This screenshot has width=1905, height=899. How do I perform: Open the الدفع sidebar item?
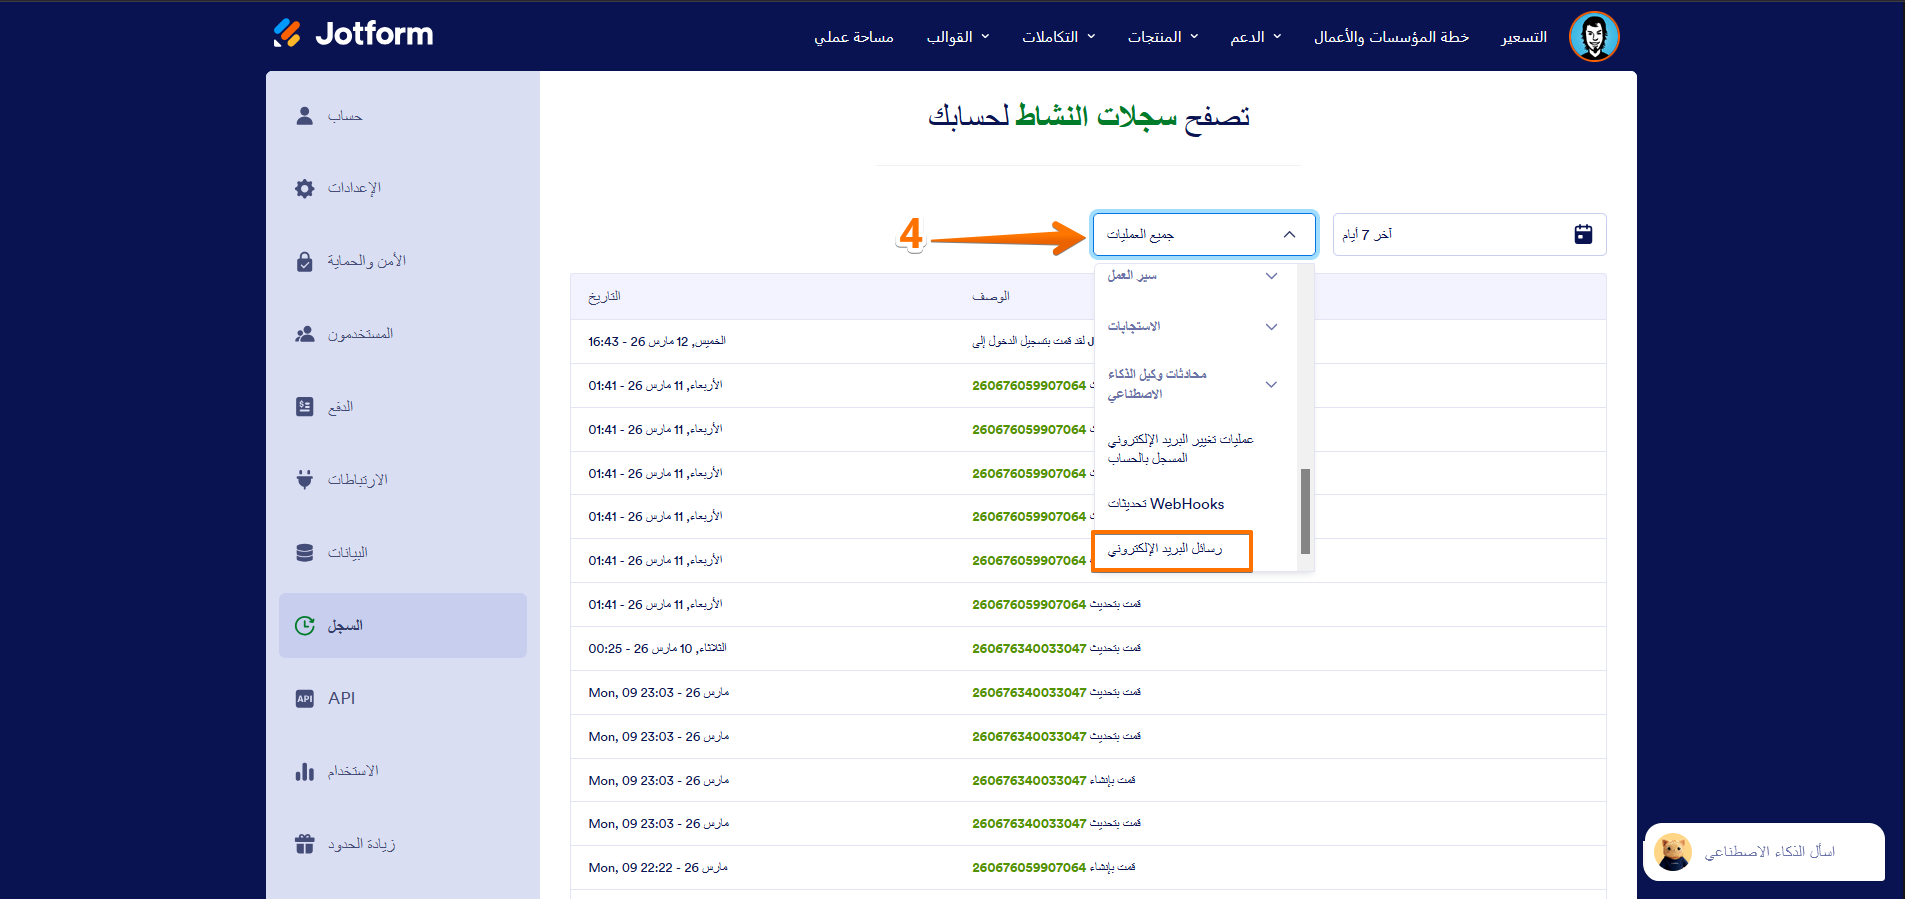[403, 407]
